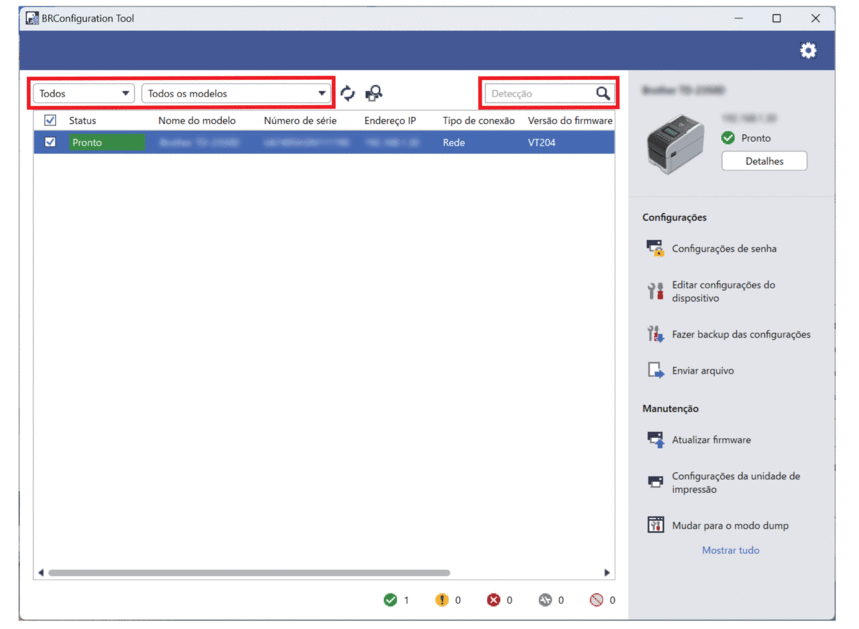Select Mudar para o modo dump
859x629 pixels.
tap(730, 525)
